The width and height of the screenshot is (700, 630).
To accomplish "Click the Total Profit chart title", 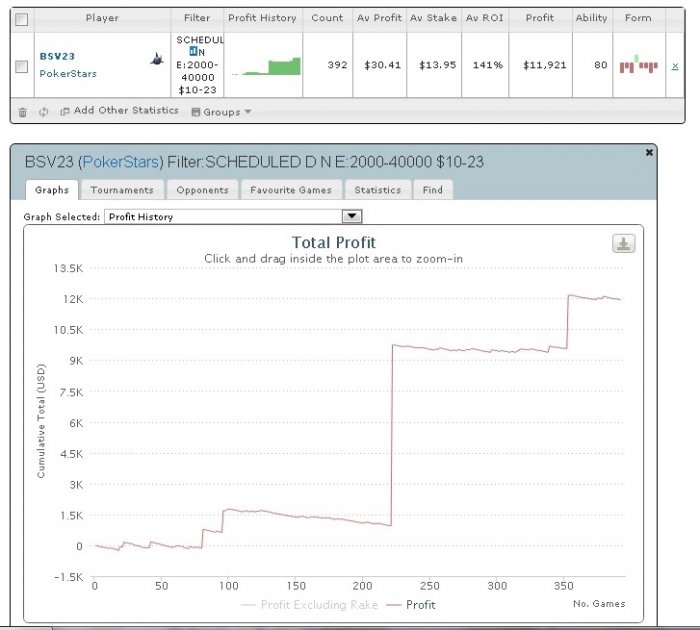I will coord(333,242).
